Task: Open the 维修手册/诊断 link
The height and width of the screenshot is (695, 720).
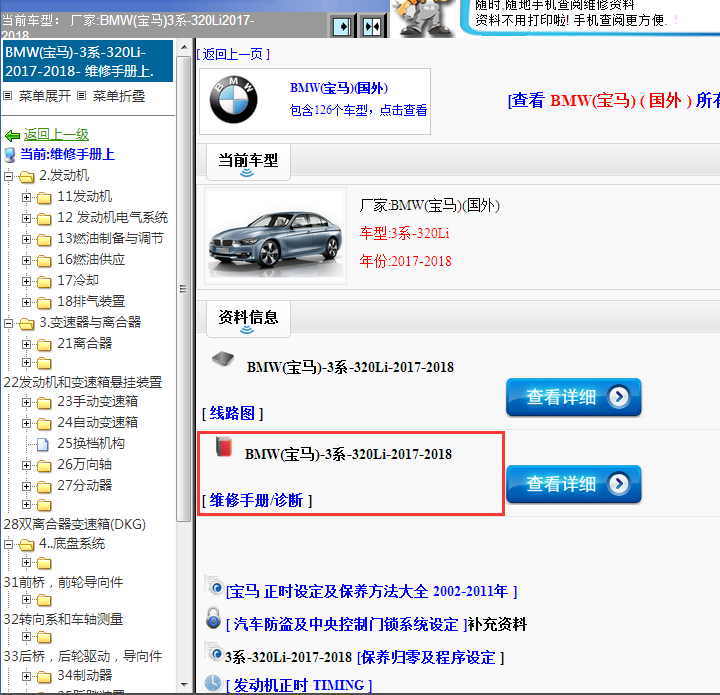Action: point(257,500)
